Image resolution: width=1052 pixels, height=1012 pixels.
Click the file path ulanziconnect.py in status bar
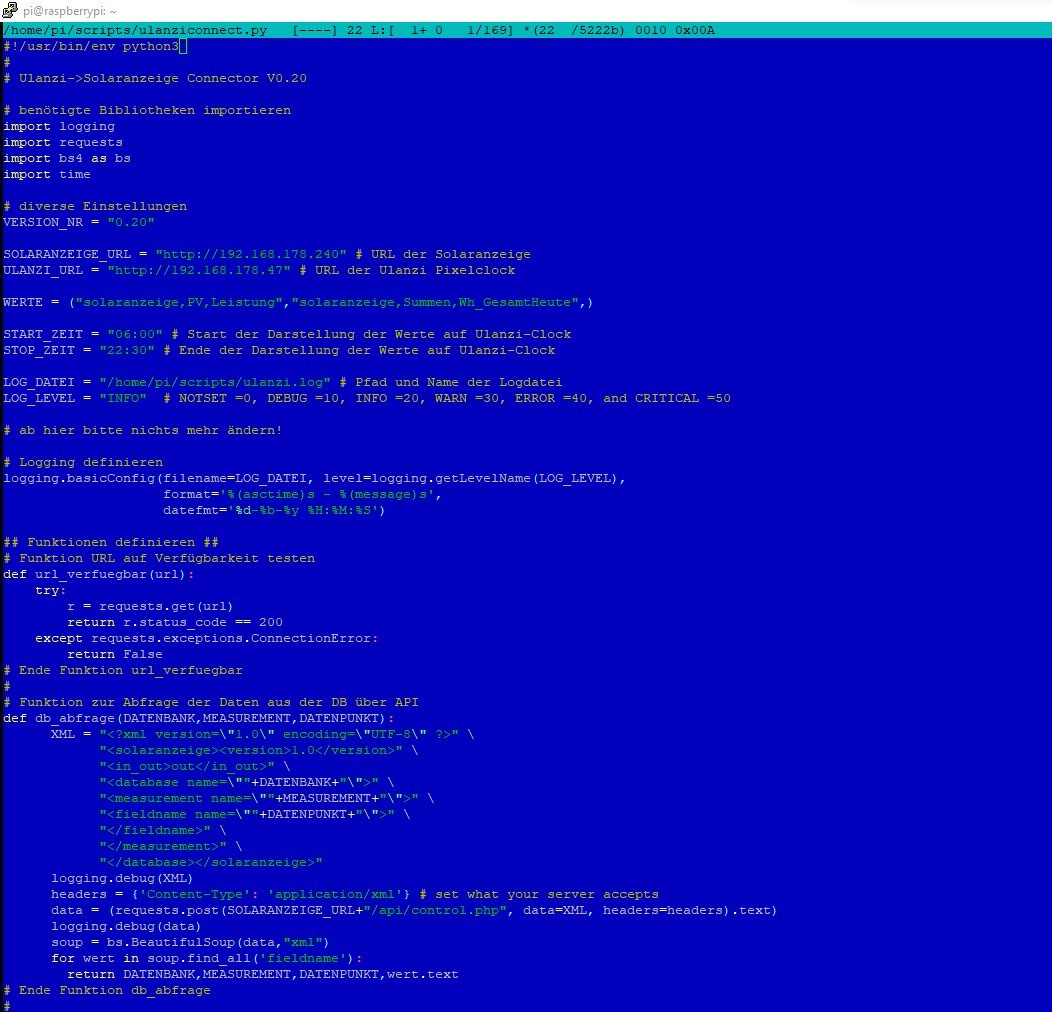coord(135,30)
